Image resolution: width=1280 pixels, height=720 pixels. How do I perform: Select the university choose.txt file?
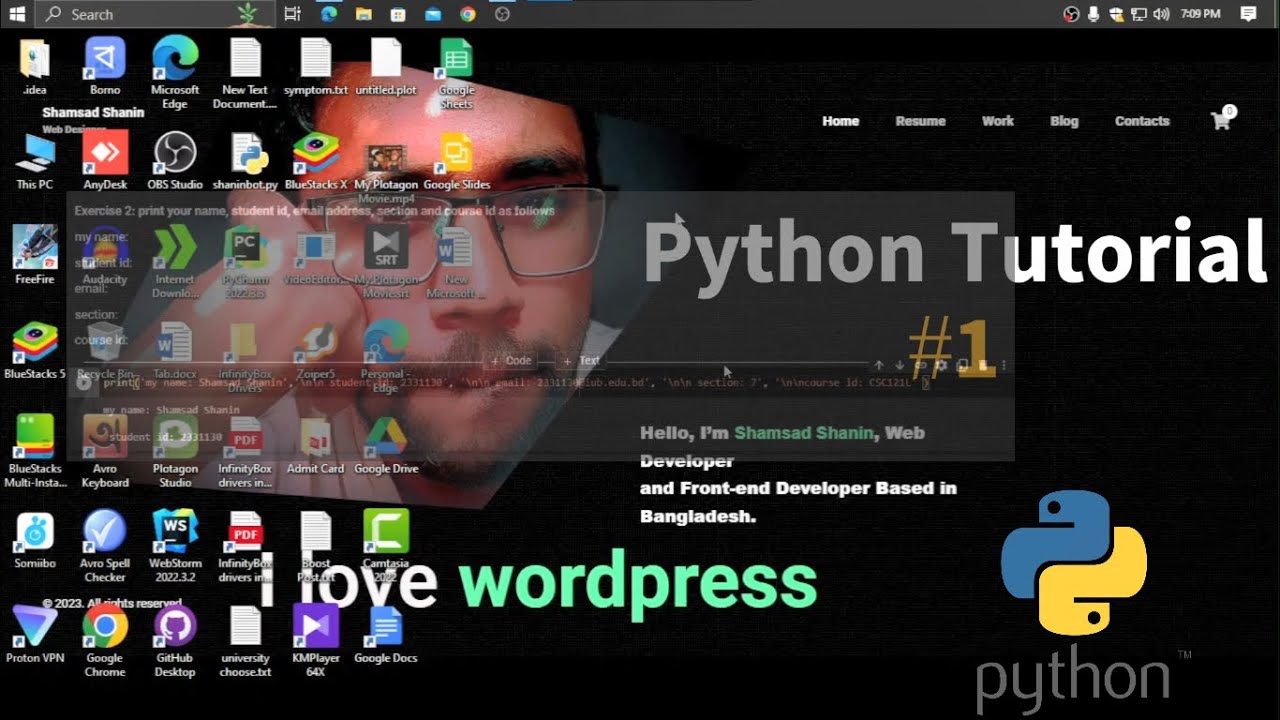[245, 640]
